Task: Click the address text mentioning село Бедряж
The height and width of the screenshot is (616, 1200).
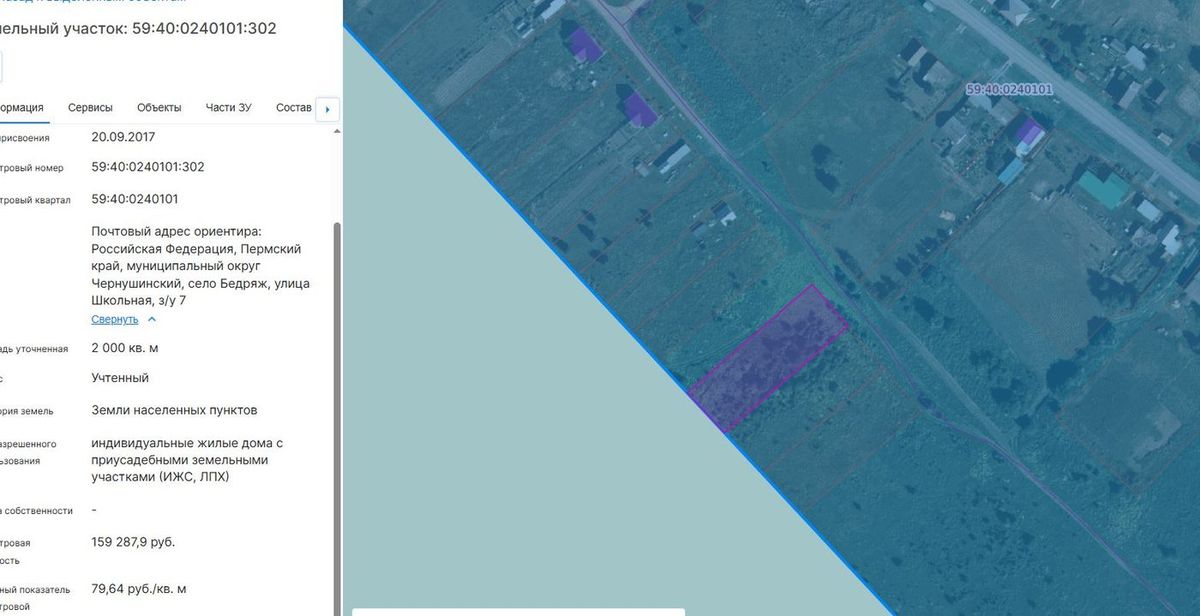Action: [x=200, y=266]
